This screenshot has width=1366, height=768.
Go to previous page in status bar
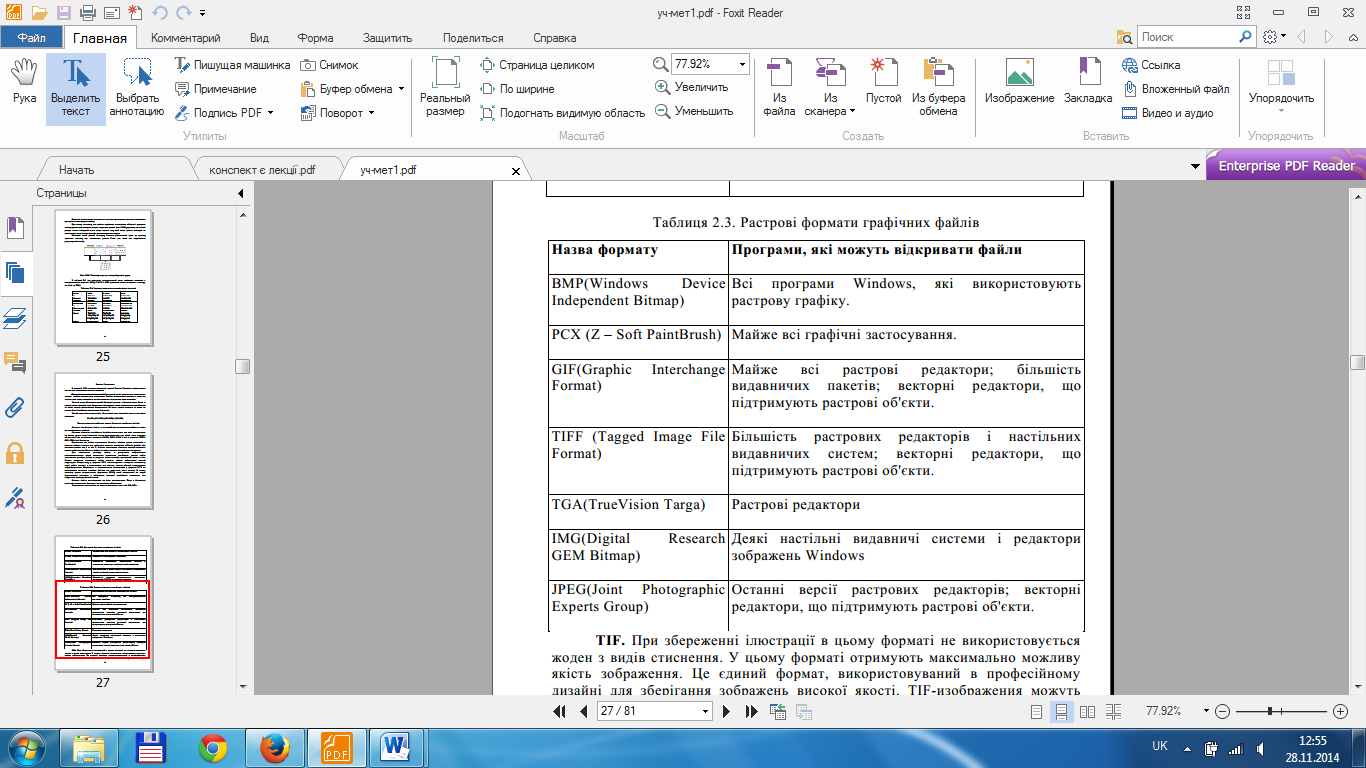(583, 711)
